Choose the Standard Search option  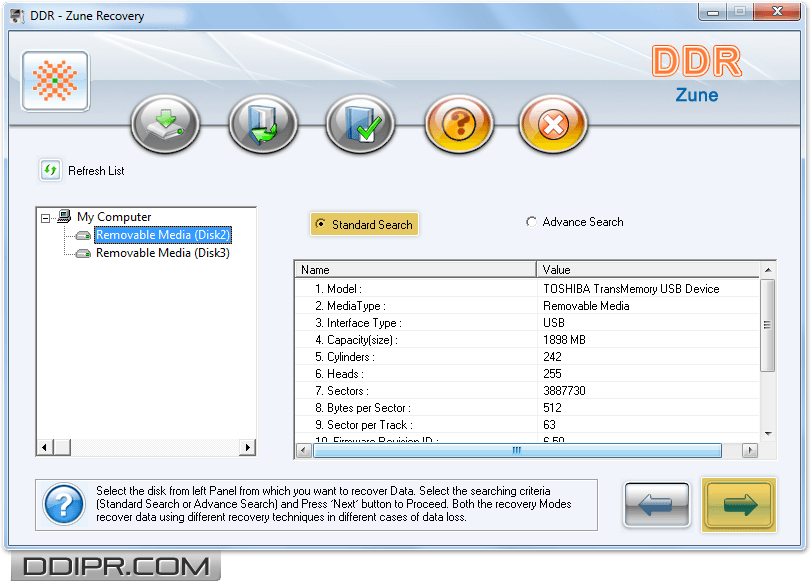point(364,225)
